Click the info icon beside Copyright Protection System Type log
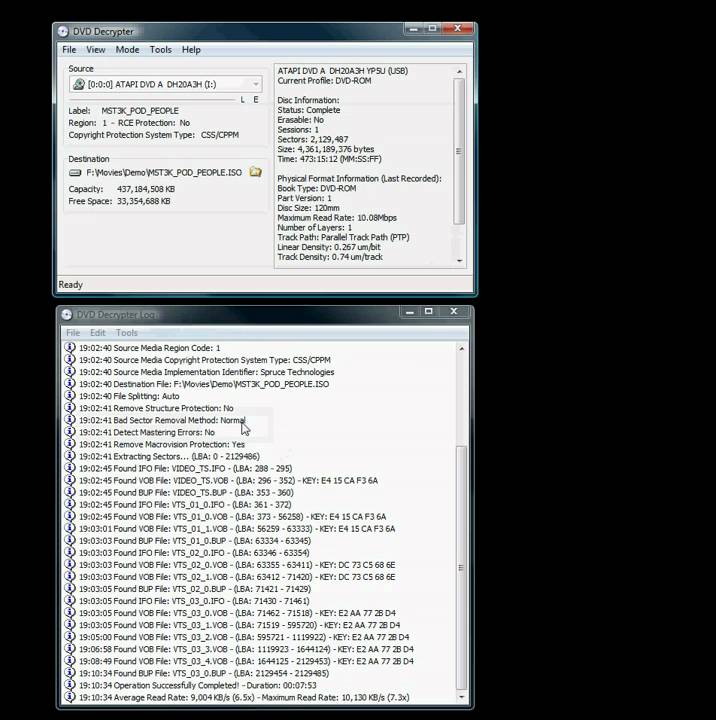This screenshot has width=716, height=720. 70,360
